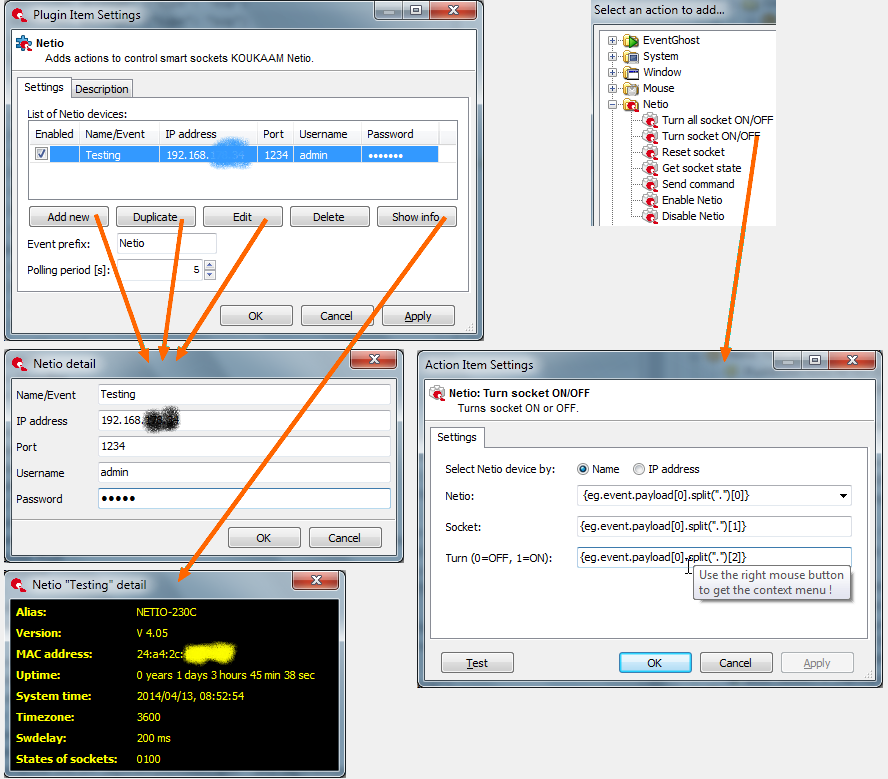Click the Enable Netio action icon
The height and width of the screenshot is (779, 888).
(x=650, y=200)
